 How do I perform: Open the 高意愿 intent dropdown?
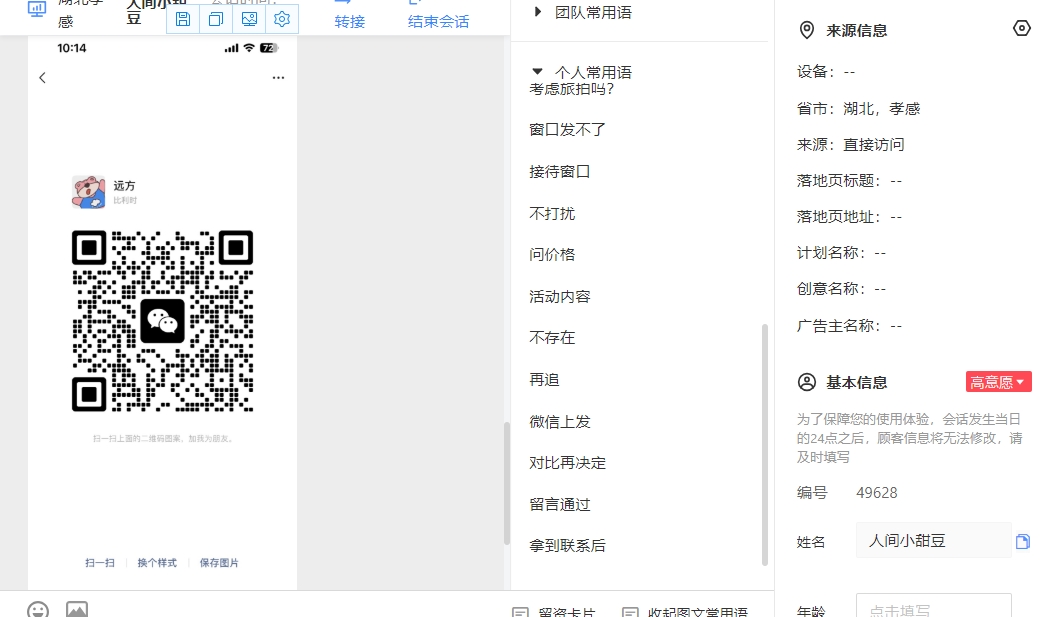[x=998, y=381]
